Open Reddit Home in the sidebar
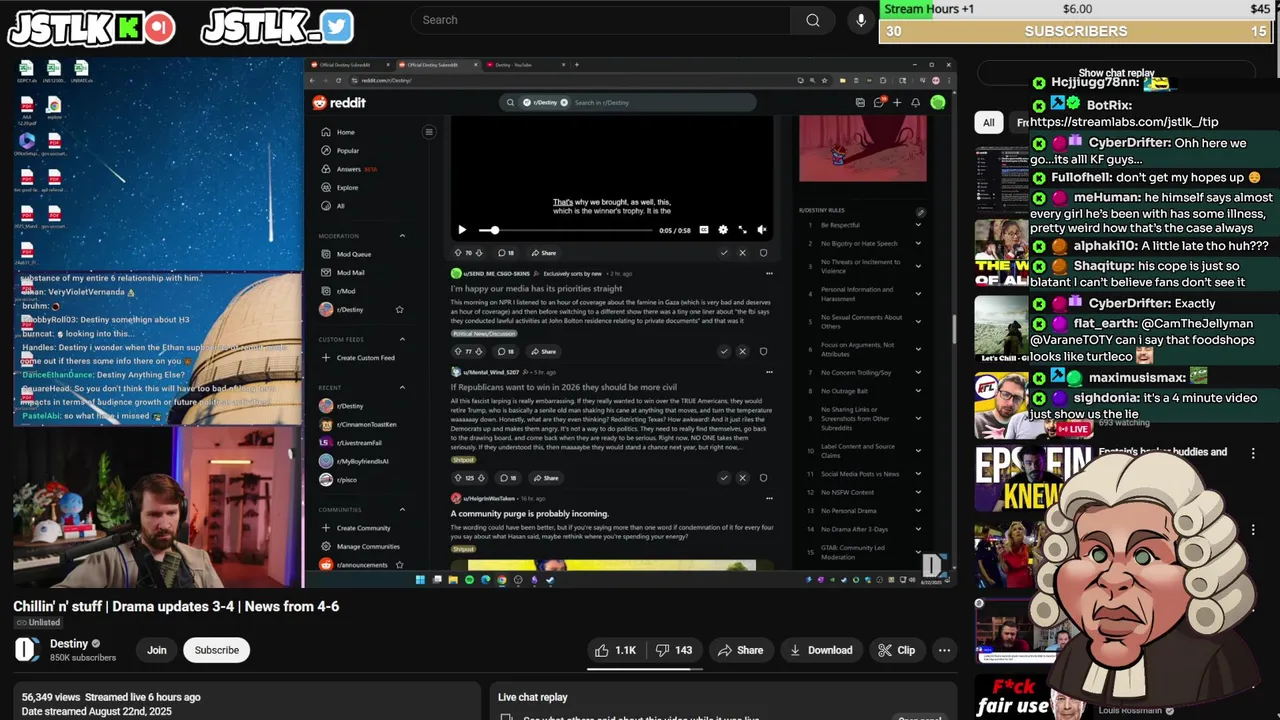This screenshot has height=720, width=1280. pos(337,132)
